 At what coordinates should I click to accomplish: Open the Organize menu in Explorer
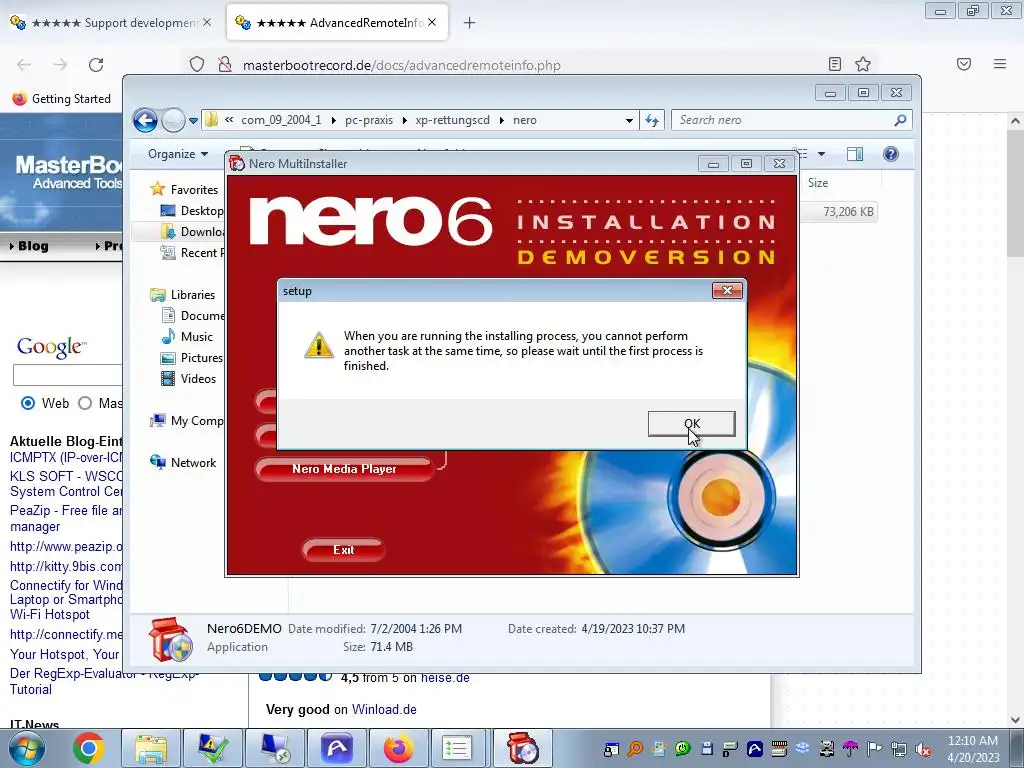point(178,154)
